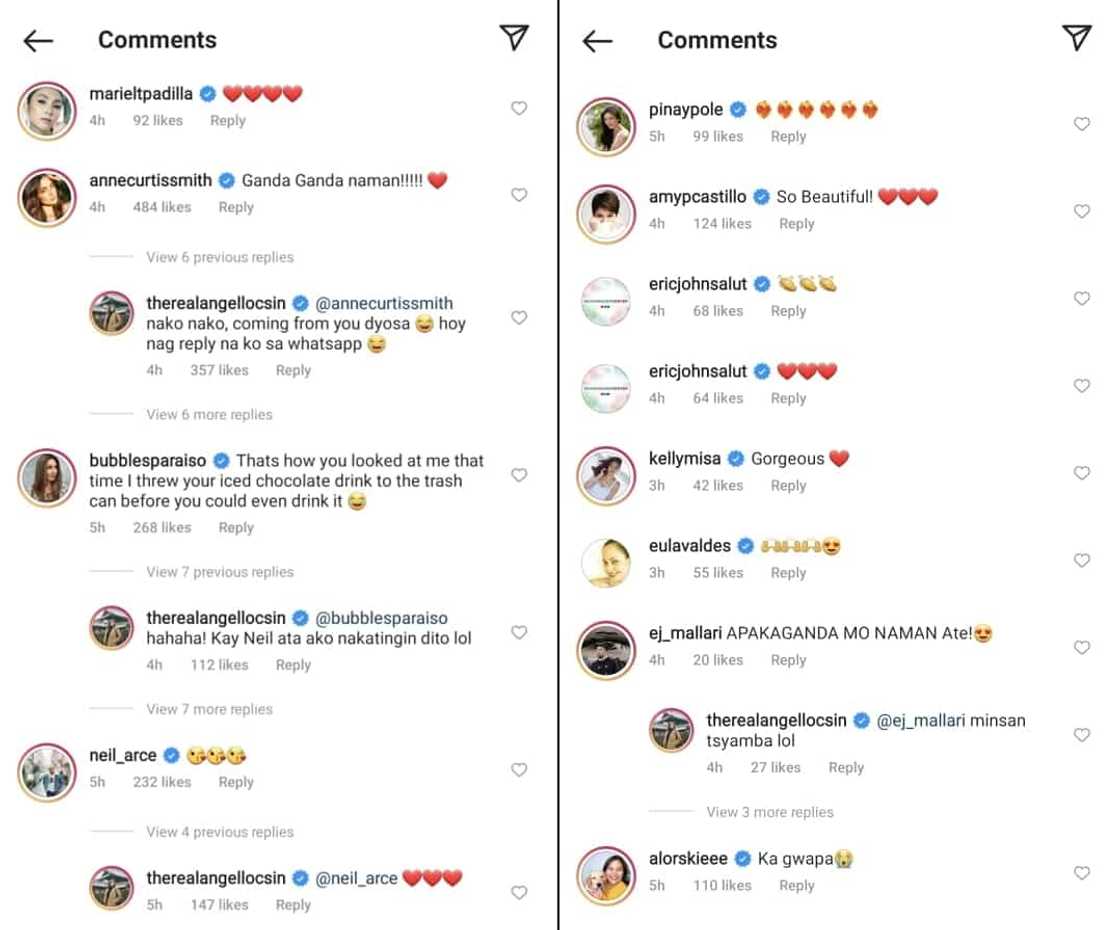Screen dimensions: 1120x930
Task: Open the @bubblesparaiso mention link
Action: point(382,618)
